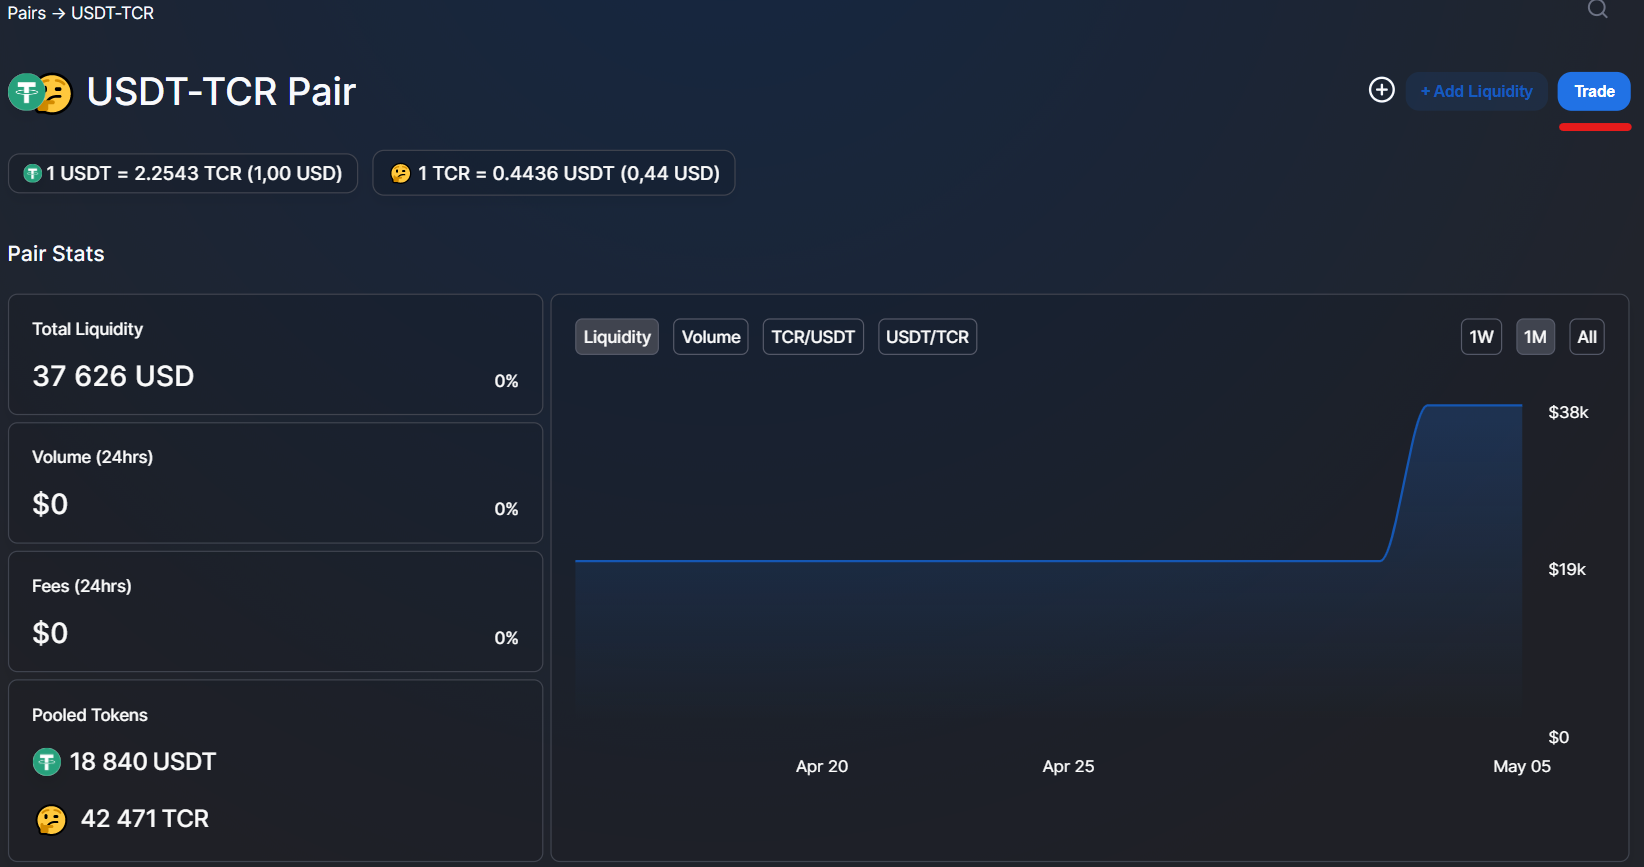Click thinking-face icon in 1 TCR rate chip

[400, 174]
